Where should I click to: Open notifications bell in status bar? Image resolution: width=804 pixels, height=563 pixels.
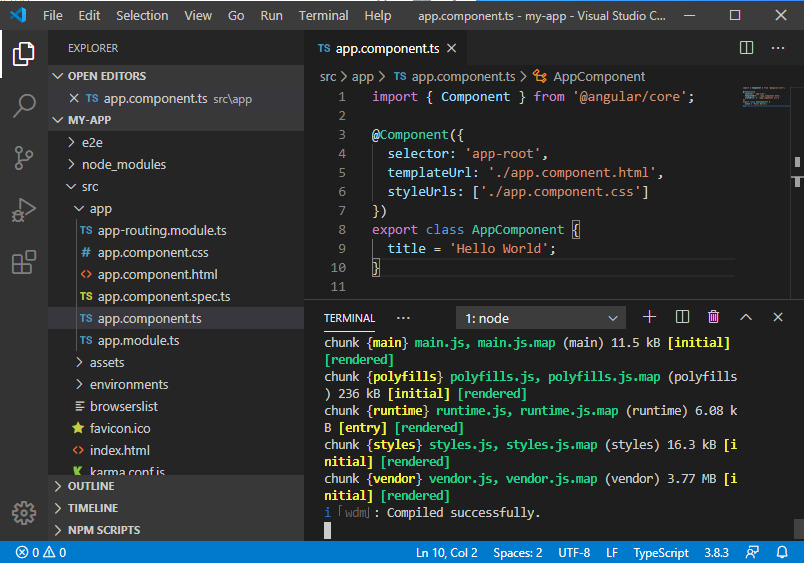pyautogui.click(x=782, y=552)
